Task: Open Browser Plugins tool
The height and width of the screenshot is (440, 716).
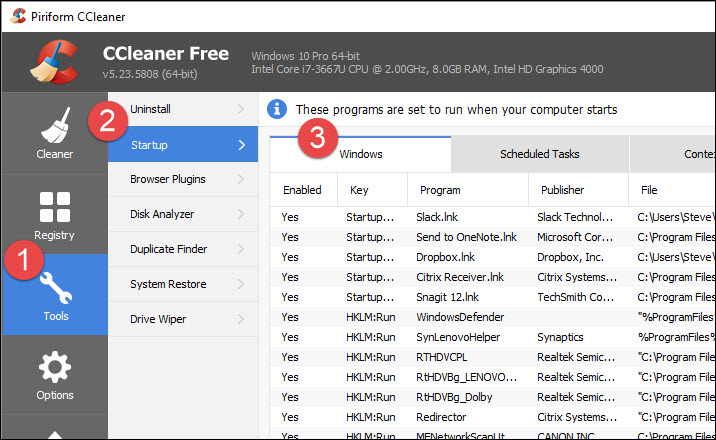Action: tap(183, 179)
